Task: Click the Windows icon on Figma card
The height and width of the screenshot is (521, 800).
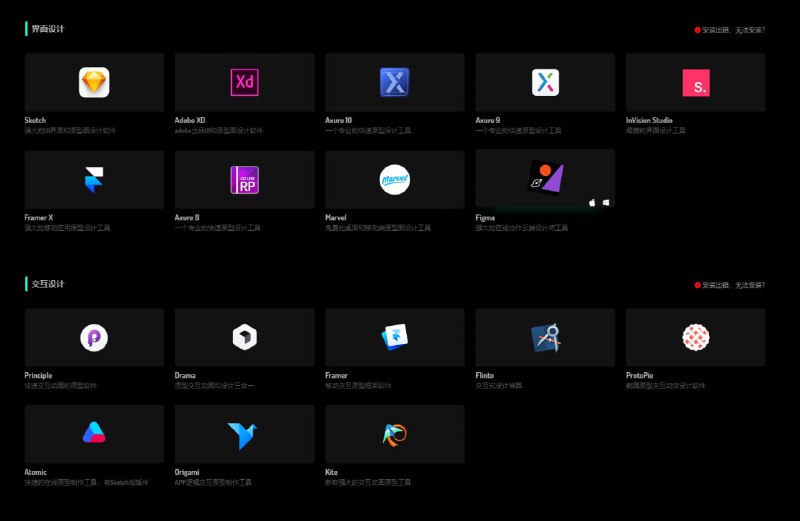Action: (606, 202)
